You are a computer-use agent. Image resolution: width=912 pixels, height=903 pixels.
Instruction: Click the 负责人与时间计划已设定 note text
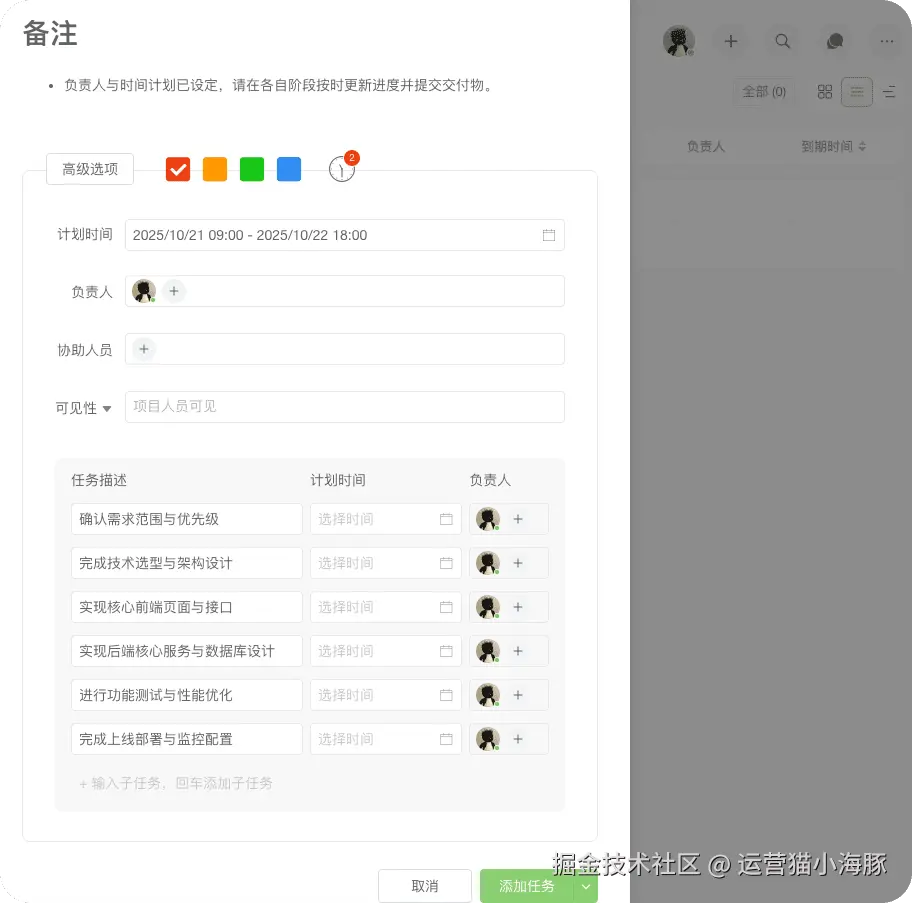[x=278, y=85]
